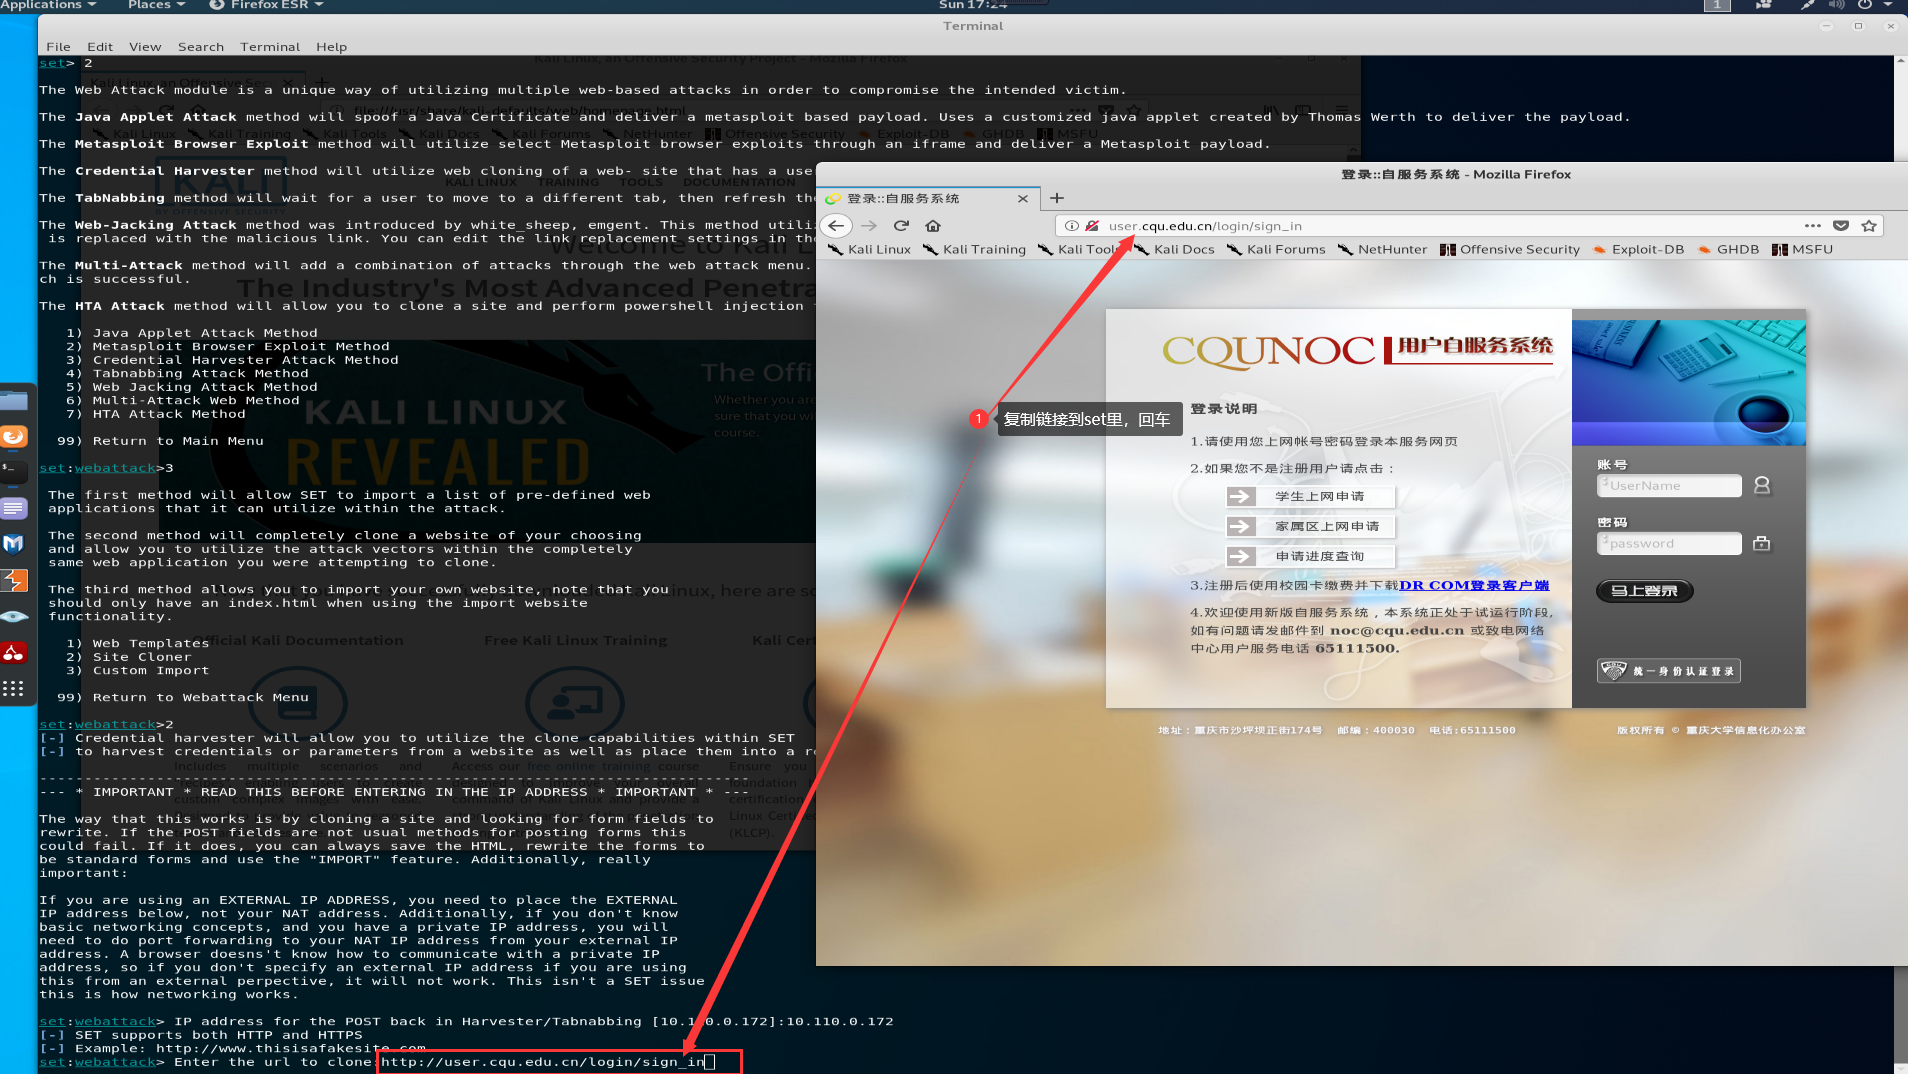Launch Metasploit from the dock
The width and height of the screenshot is (1908, 1074).
tap(14, 544)
